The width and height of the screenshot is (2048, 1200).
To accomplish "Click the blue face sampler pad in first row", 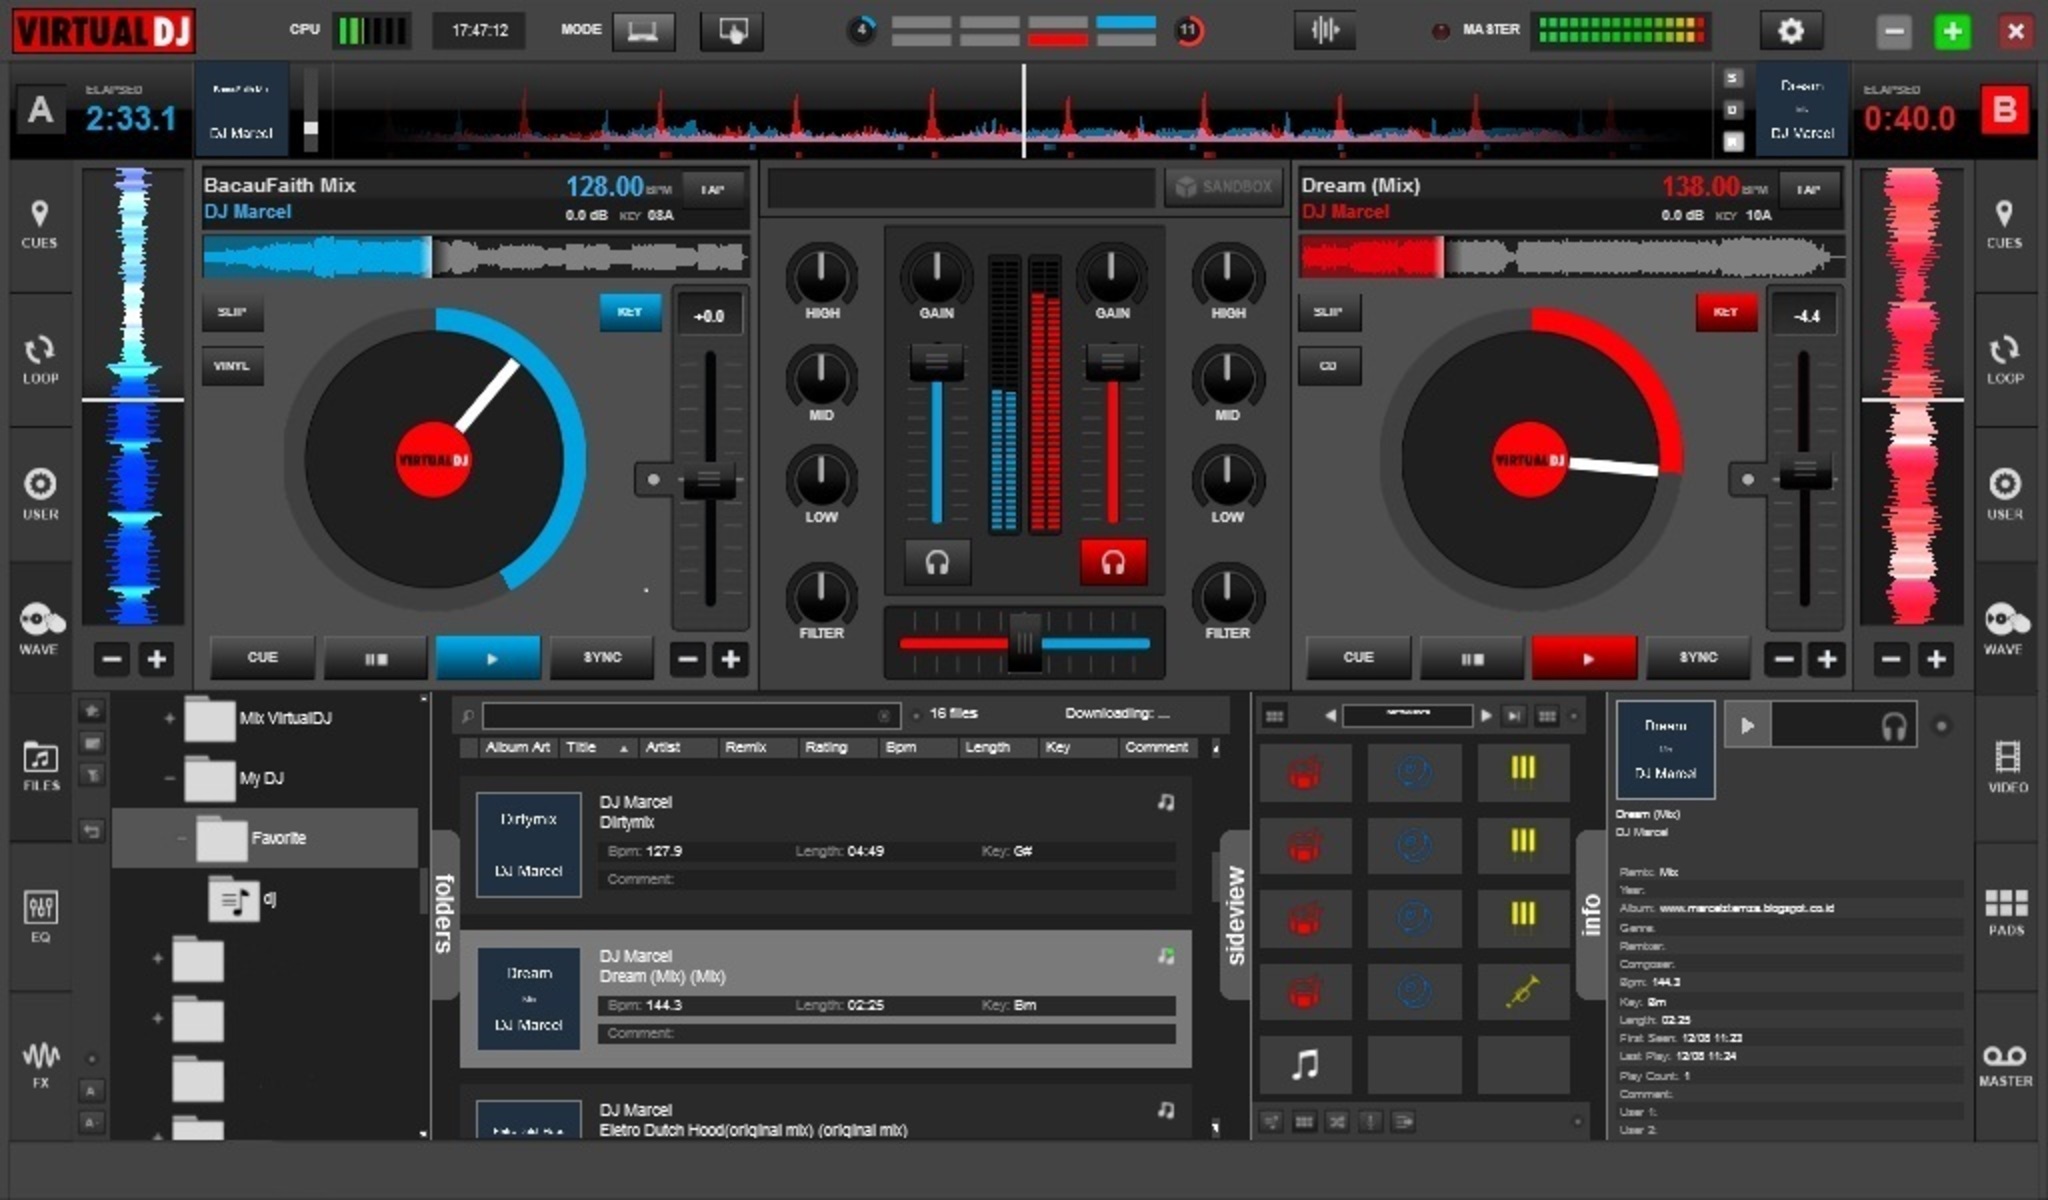I will pyautogui.click(x=1414, y=772).
